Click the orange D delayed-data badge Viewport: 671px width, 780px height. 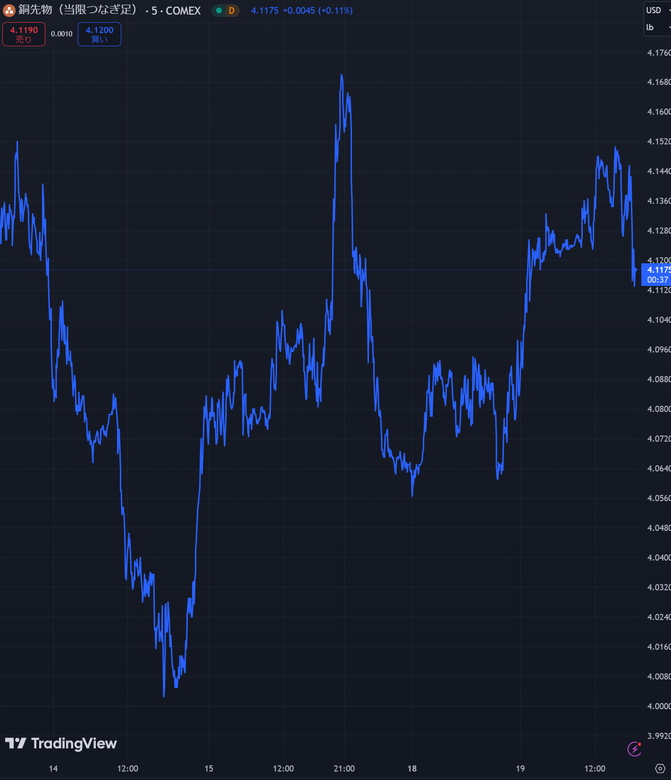232,11
